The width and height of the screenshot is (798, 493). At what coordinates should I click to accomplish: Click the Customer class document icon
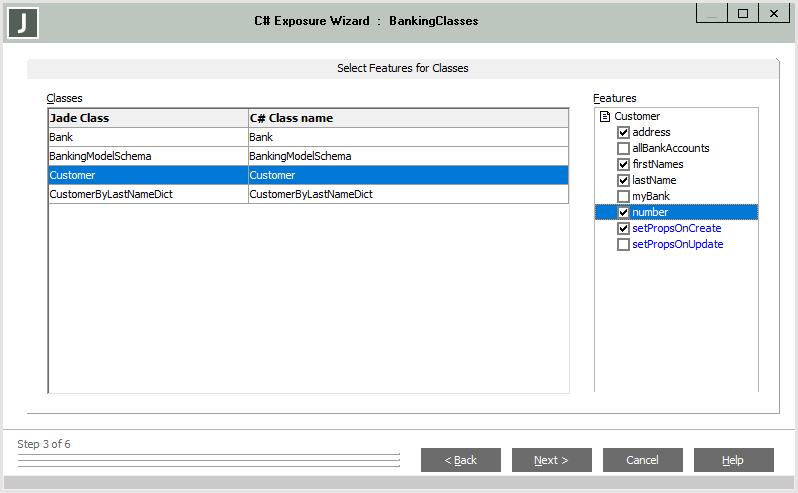coord(604,116)
